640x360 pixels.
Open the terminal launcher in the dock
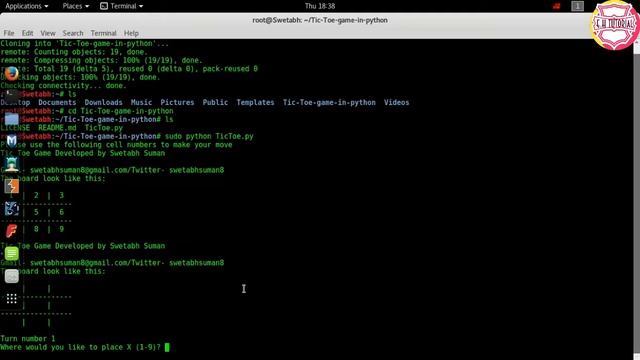[x=11, y=96]
